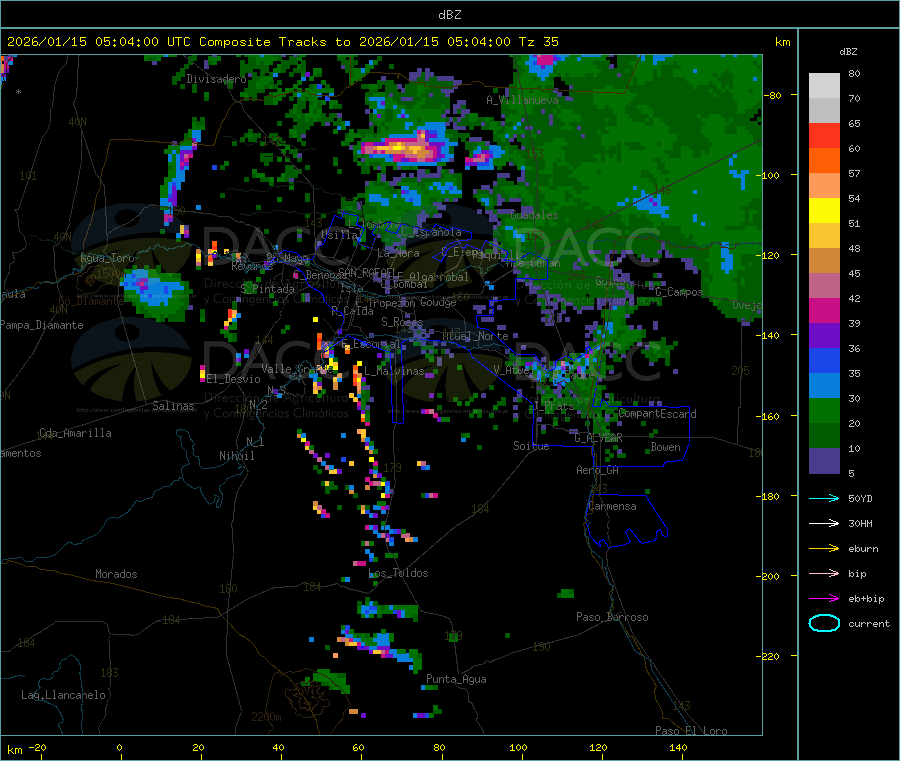
Task: Click the 'eb+bip' legend label
Action: [x=866, y=599]
